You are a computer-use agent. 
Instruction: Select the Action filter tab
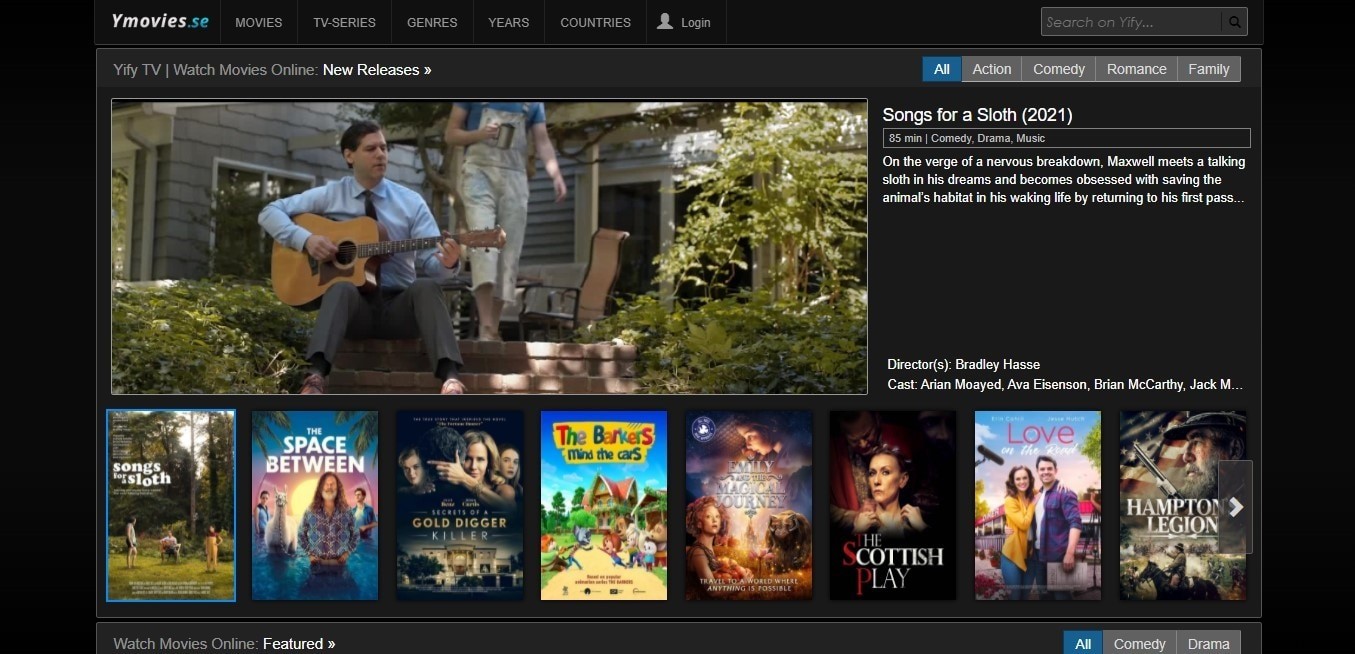pos(991,69)
